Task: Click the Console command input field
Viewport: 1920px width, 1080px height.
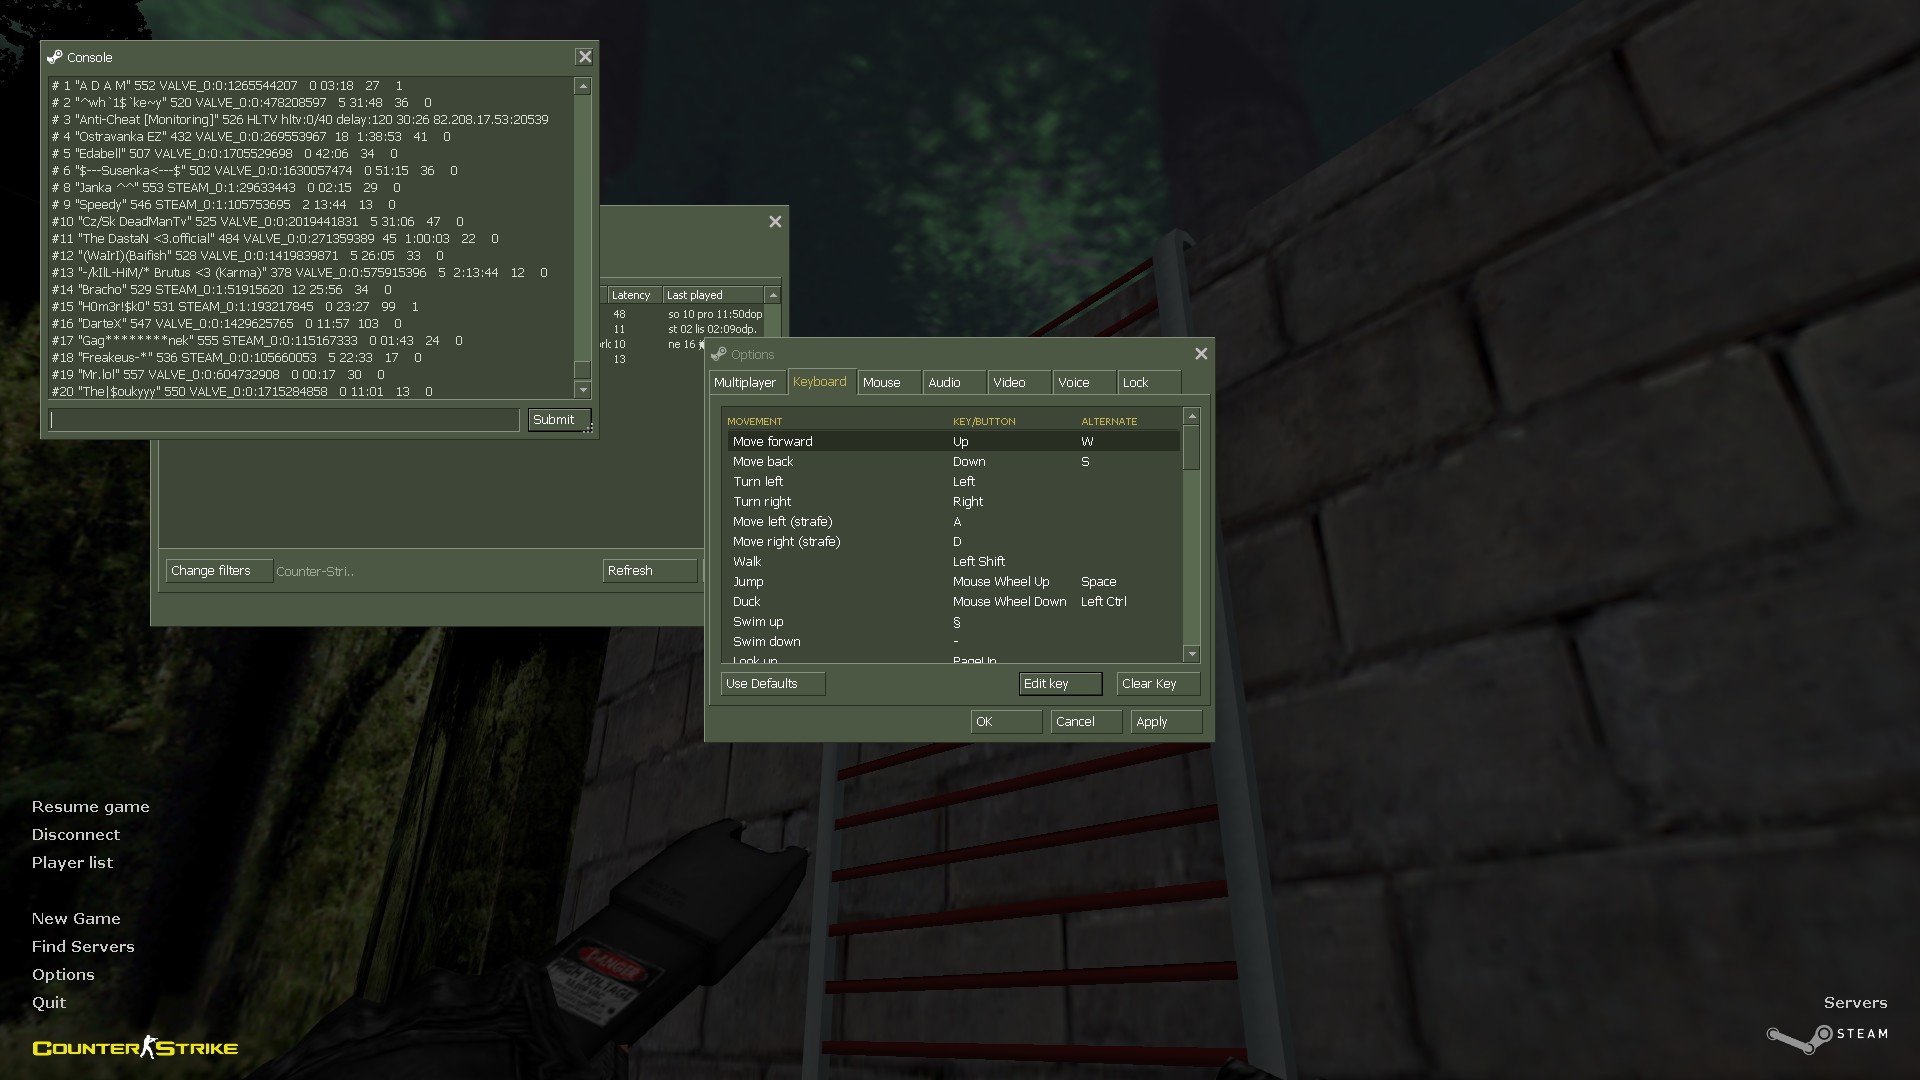Action: coord(285,420)
